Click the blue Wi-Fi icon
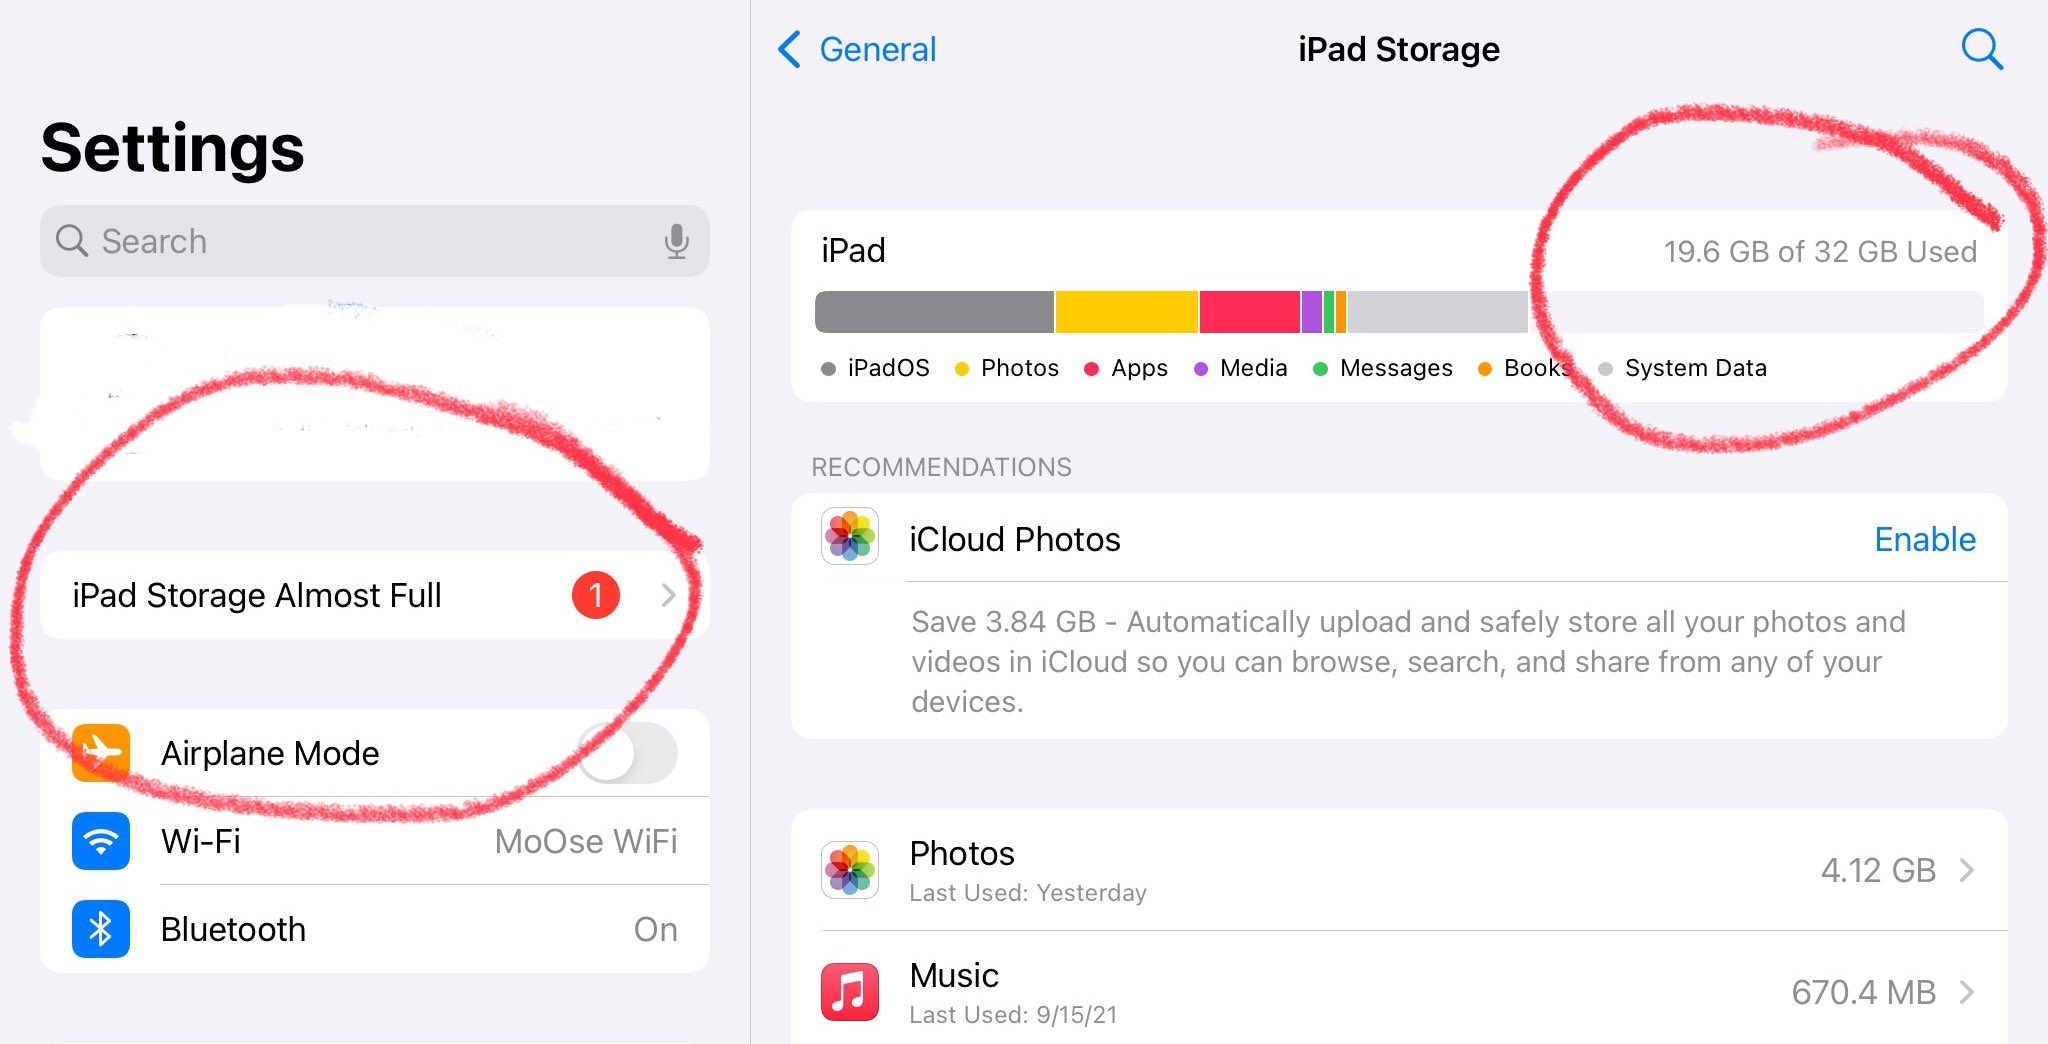Image resolution: width=2048 pixels, height=1044 pixels. (100, 841)
